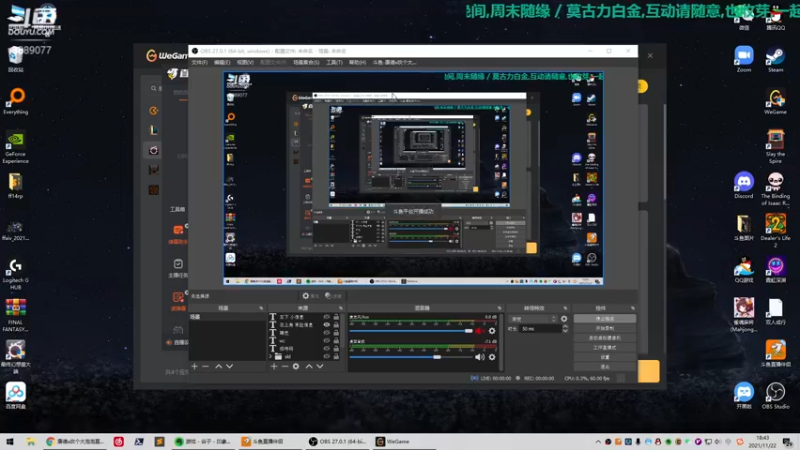This screenshot has height=450, width=800.
Task: Add a new scene with the plus icon
Action: 194,366
